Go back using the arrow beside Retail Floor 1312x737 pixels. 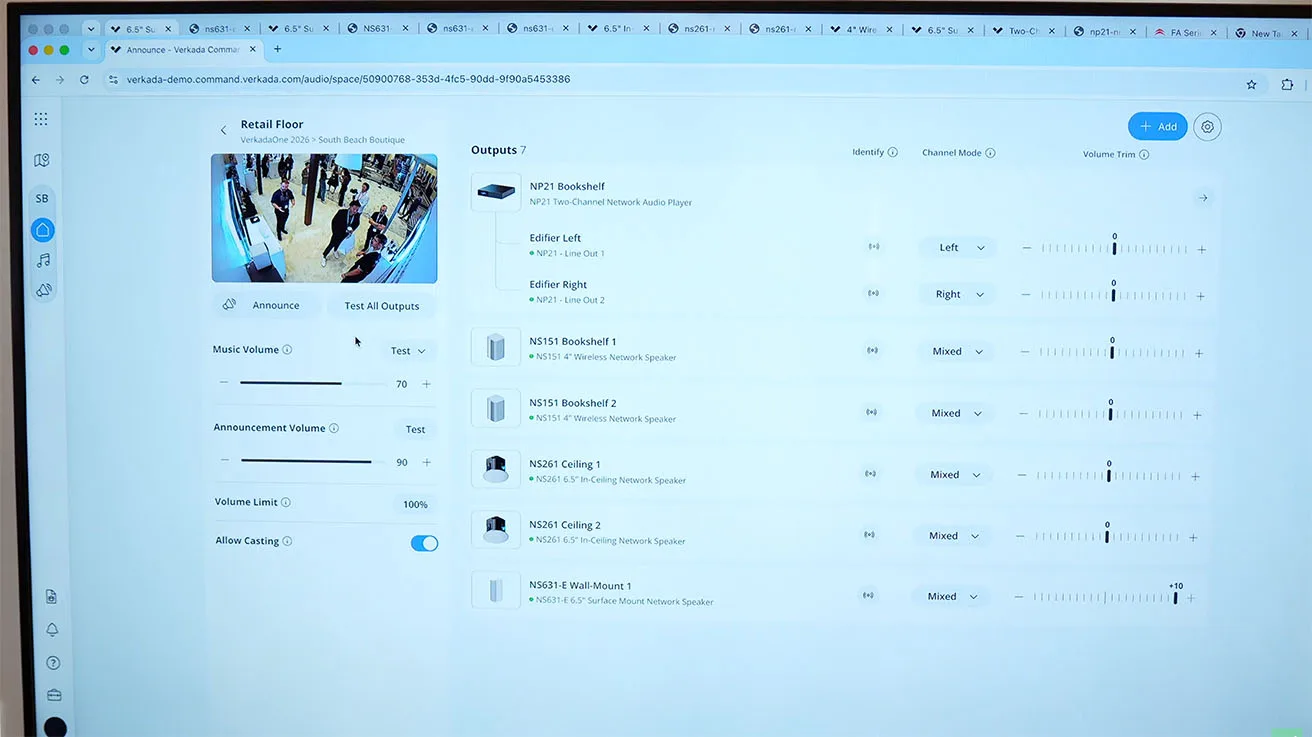(223, 130)
